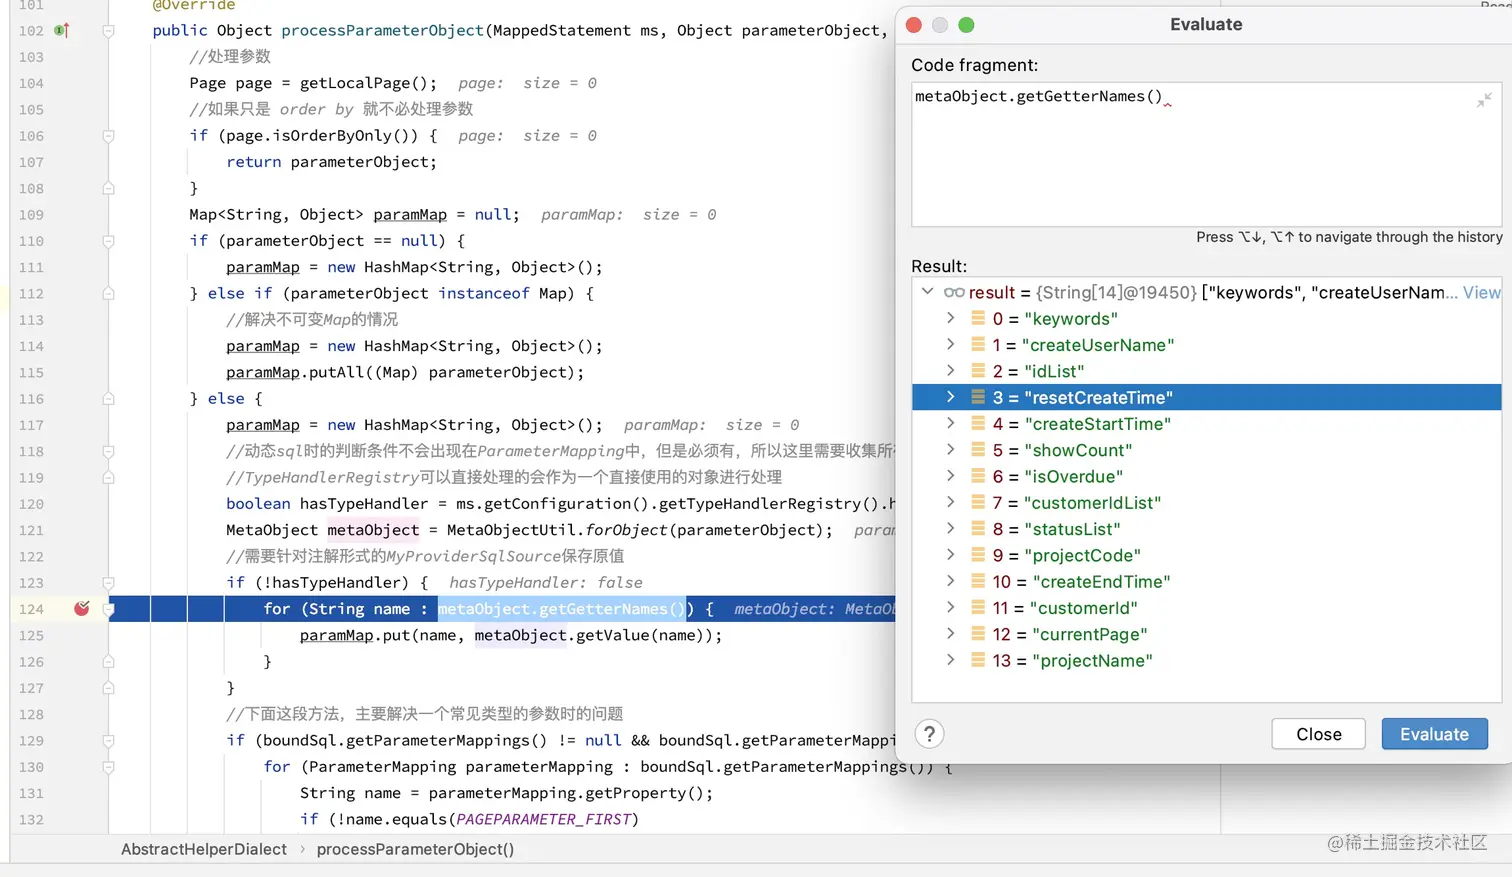
Task: Expand element 9 "projectCode"
Action: 950,555
